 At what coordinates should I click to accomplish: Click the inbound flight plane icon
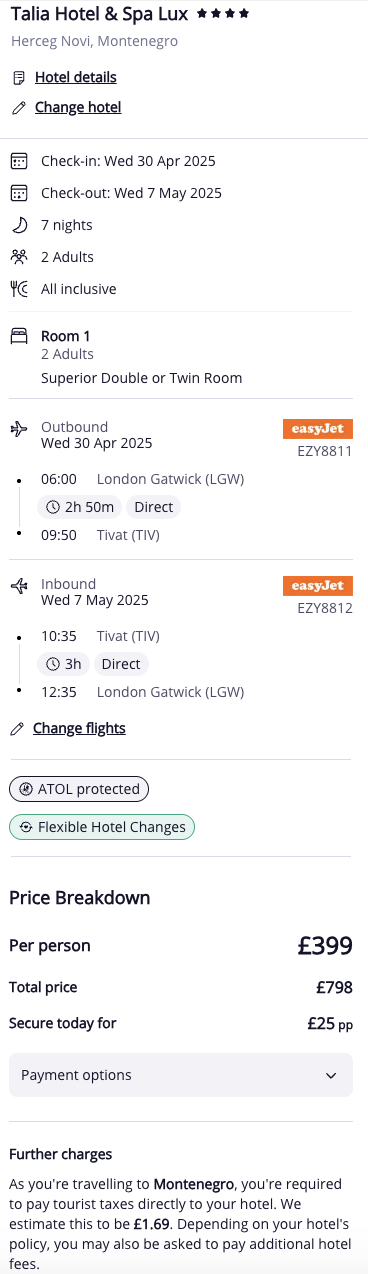click(x=18, y=585)
